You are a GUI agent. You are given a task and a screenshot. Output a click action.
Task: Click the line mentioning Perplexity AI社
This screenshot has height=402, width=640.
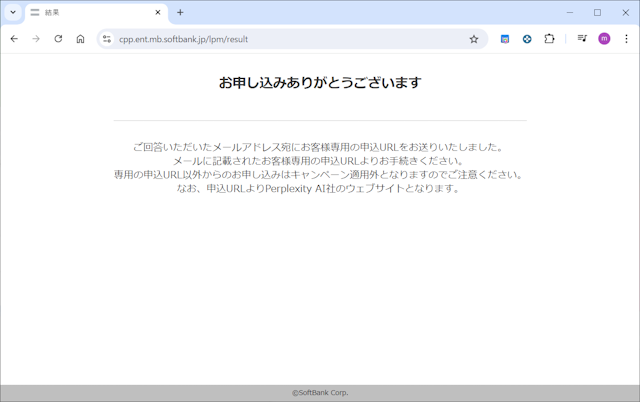click(319, 189)
